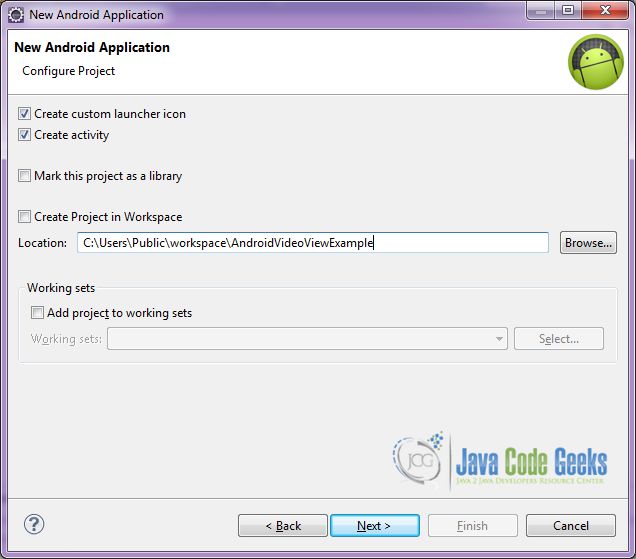This screenshot has width=636, height=559.
Task: Enable Add project to working sets
Action: [x=37, y=313]
